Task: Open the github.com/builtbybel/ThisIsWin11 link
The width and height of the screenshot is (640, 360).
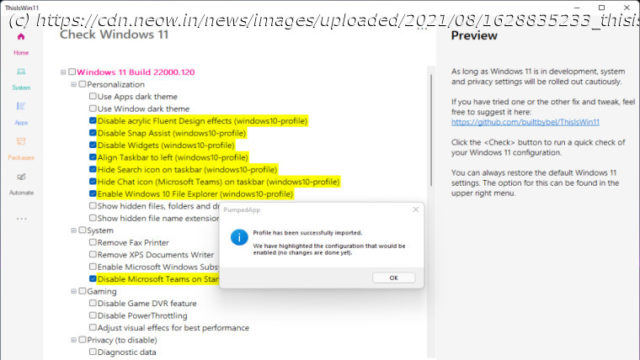Action: click(x=525, y=122)
